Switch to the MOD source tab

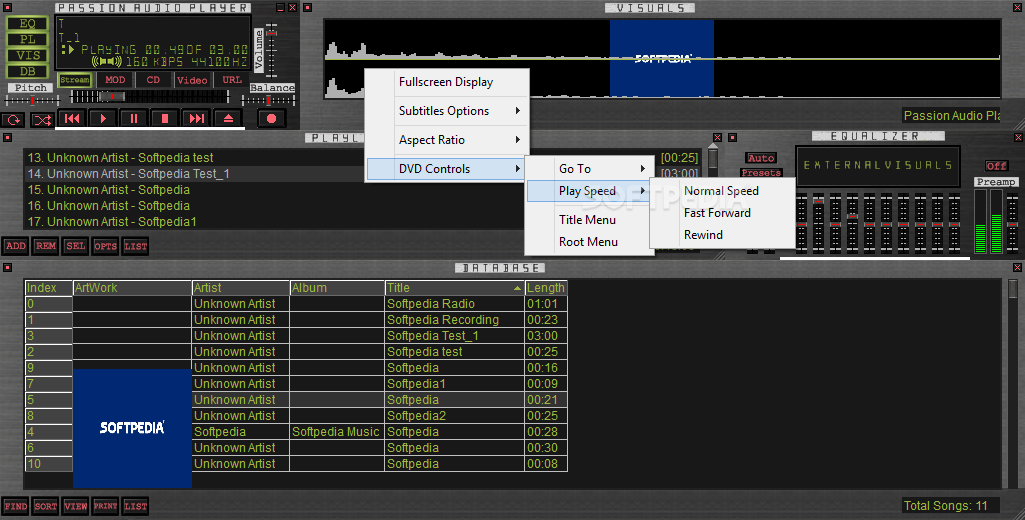point(115,80)
